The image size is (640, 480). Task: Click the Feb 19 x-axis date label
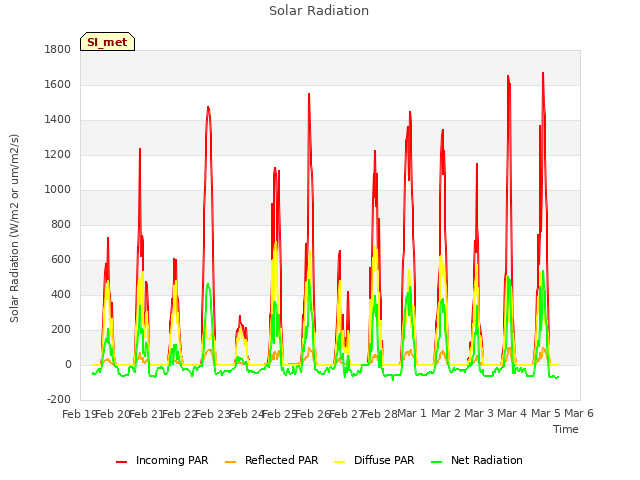(x=79, y=414)
